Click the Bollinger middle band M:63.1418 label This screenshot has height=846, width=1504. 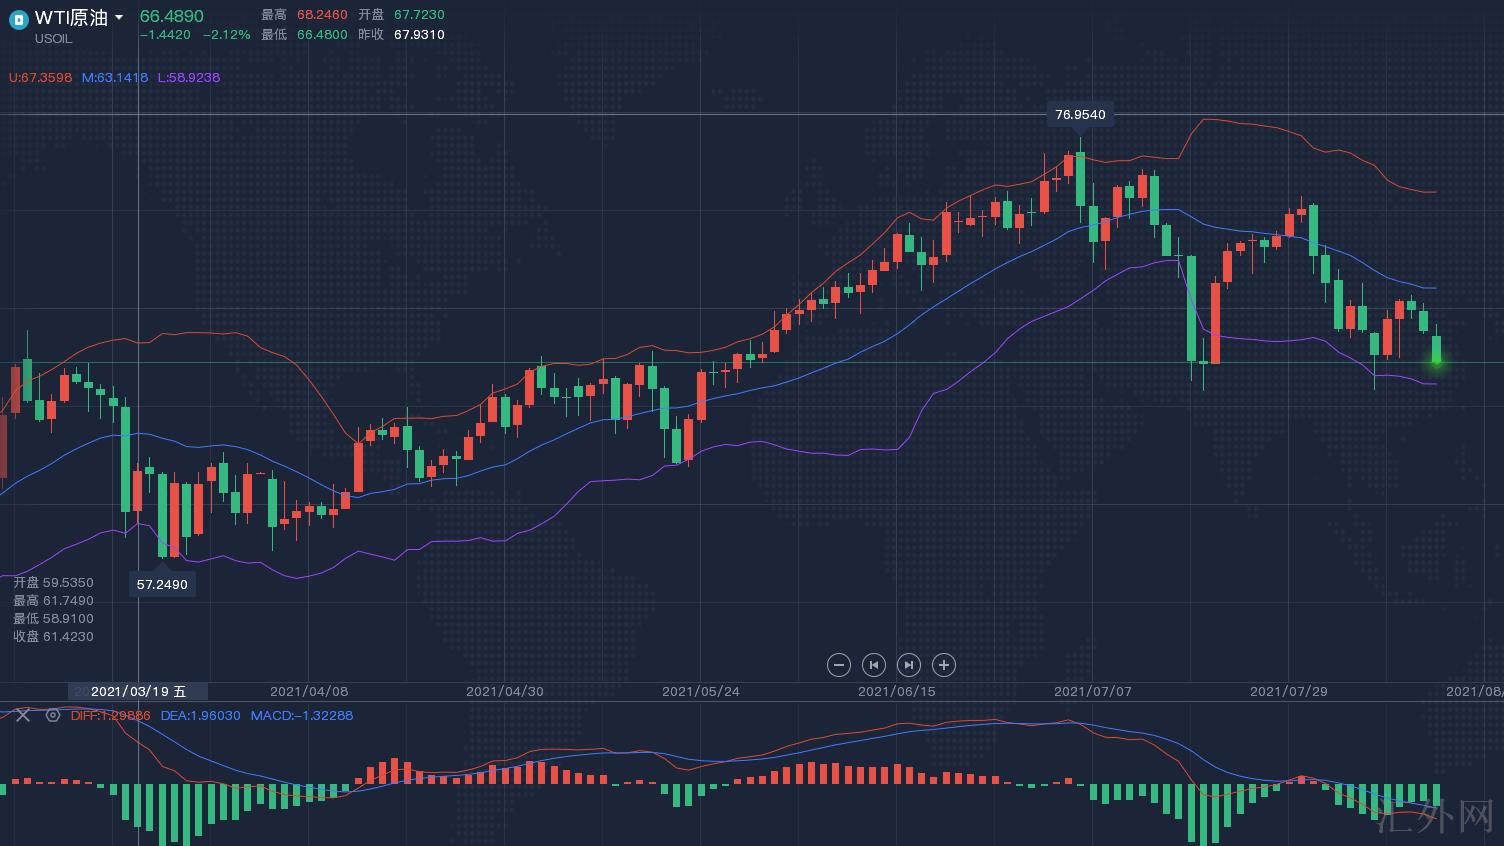(x=114, y=78)
